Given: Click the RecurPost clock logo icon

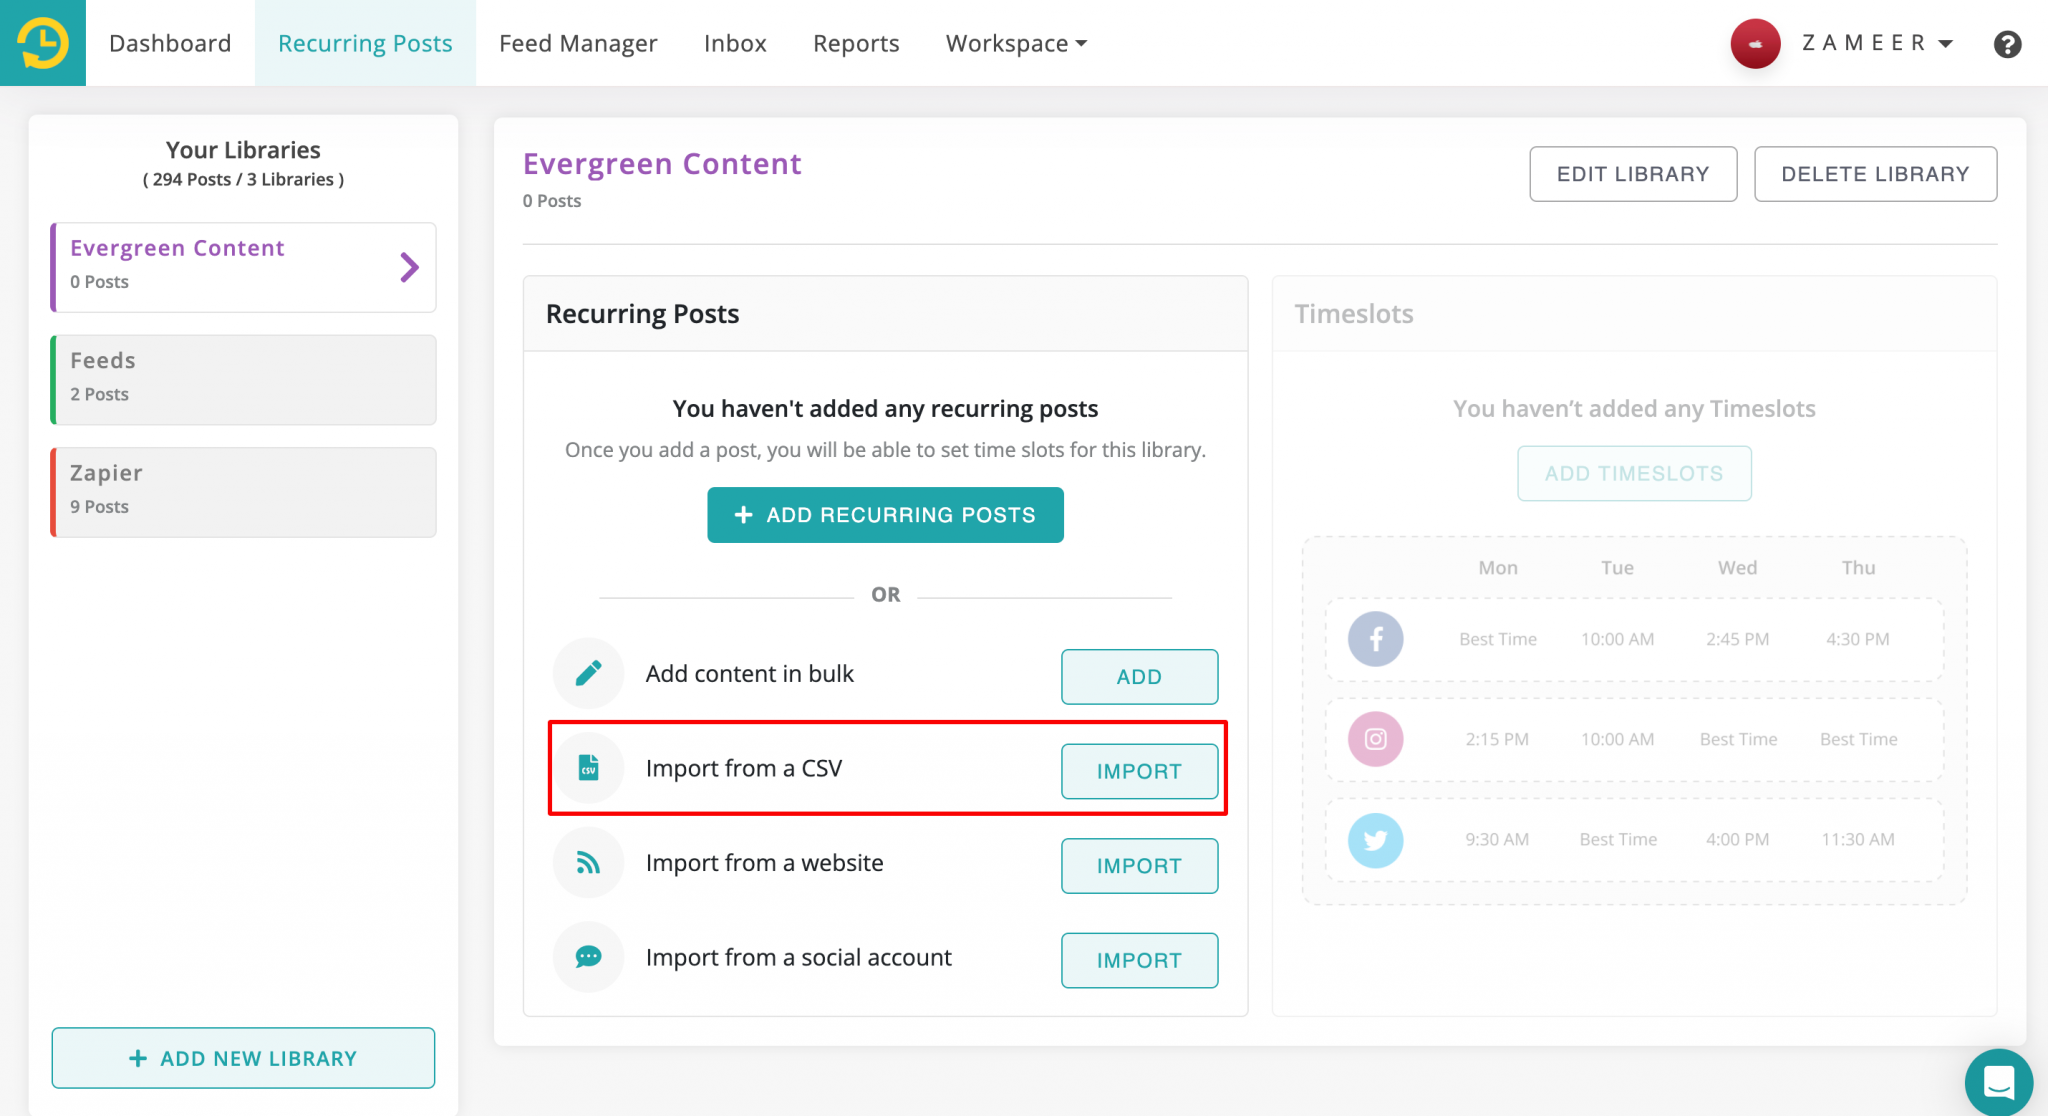Looking at the screenshot, I should coord(43,43).
